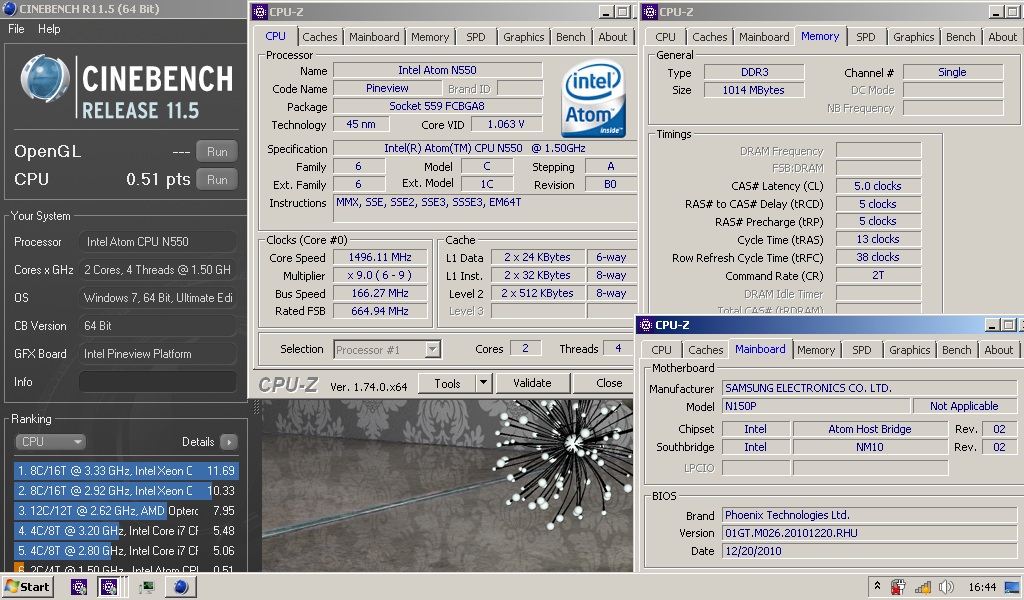Open first CPU-Z icon in the taskbar
Viewport: 1024px width, 600px height.
[x=79, y=587]
